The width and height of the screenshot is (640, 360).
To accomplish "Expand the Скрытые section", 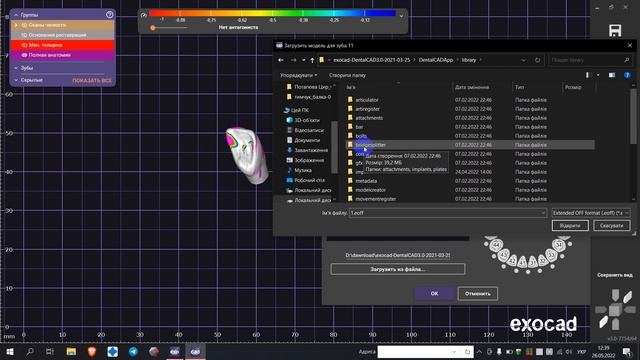I will pyautogui.click(x=16, y=80).
